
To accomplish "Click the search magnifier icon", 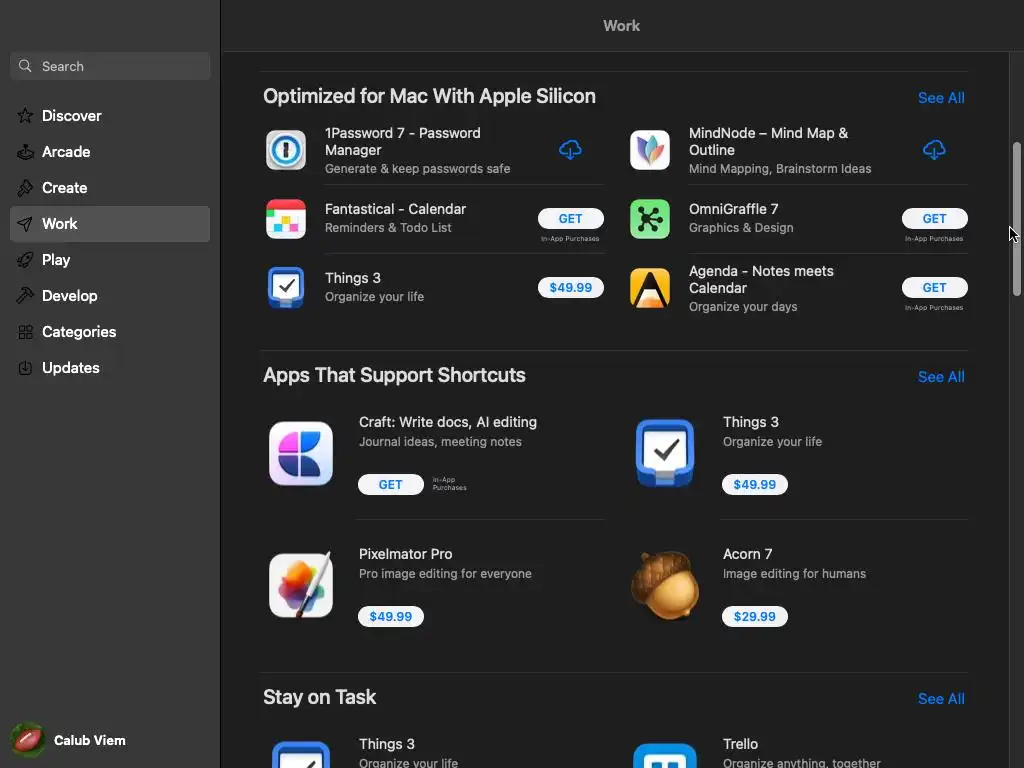I will pos(25,66).
